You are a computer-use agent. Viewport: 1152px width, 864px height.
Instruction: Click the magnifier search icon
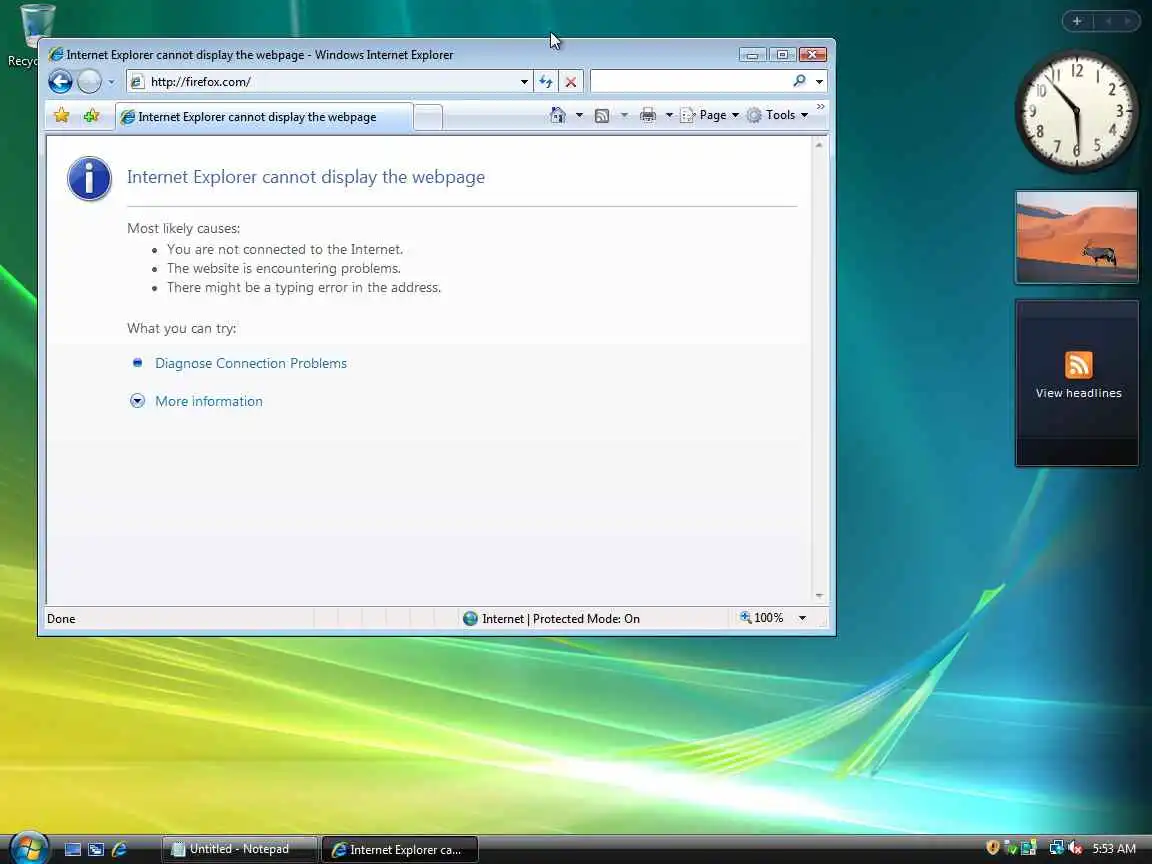(799, 81)
